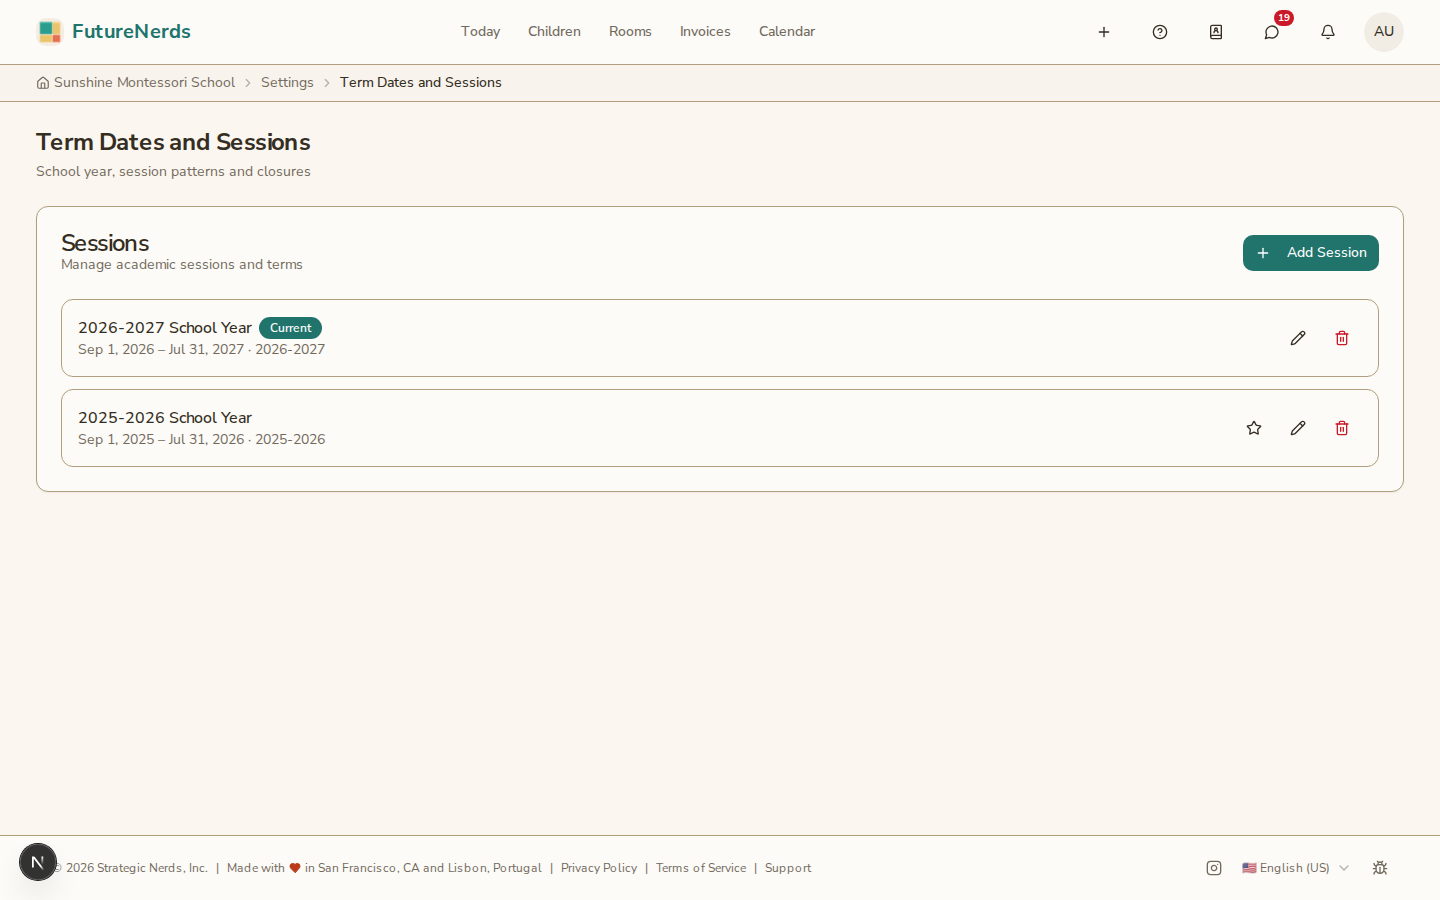The image size is (1440, 900).
Task: Go to the Children menu item
Action: click(x=554, y=32)
